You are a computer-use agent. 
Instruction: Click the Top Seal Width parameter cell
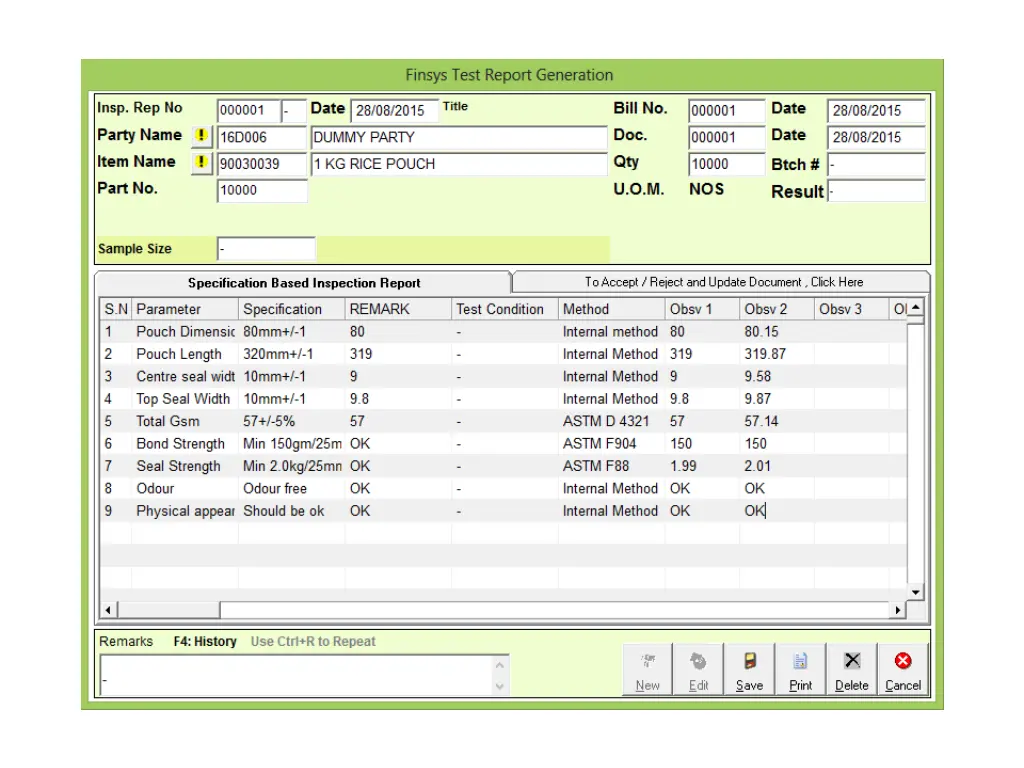[x=185, y=399]
